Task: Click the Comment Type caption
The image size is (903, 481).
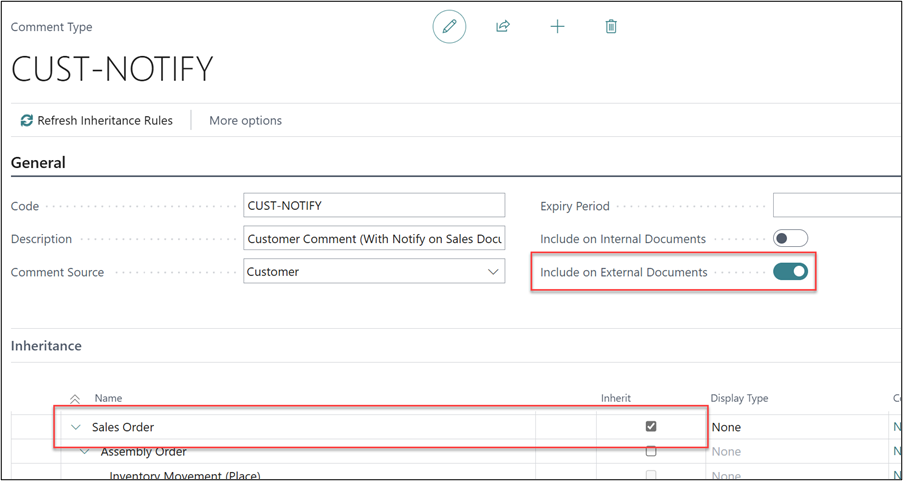Action: (51, 26)
